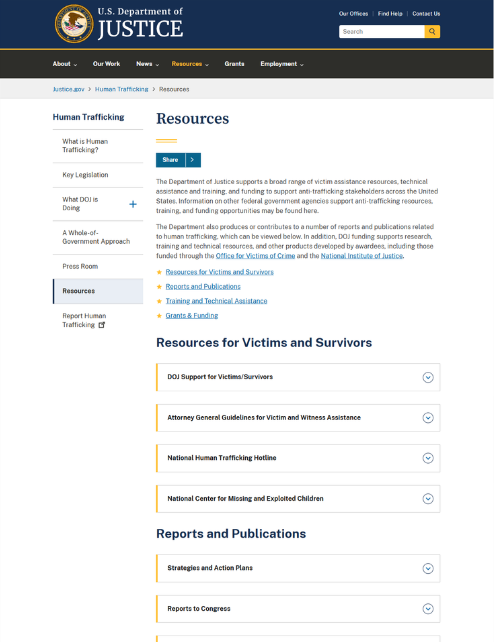Image resolution: width=494 pixels, height=642 pixels.
Task: Open Our Offices header link
Action: 353,14
